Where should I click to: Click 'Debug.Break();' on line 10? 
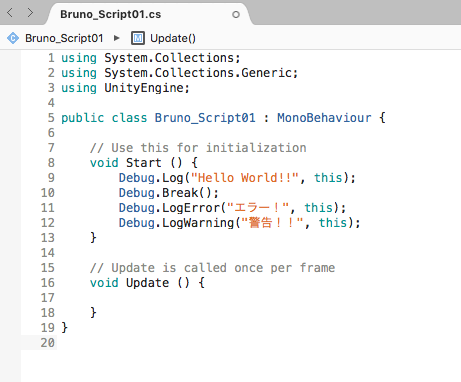(x=169, y=193)
